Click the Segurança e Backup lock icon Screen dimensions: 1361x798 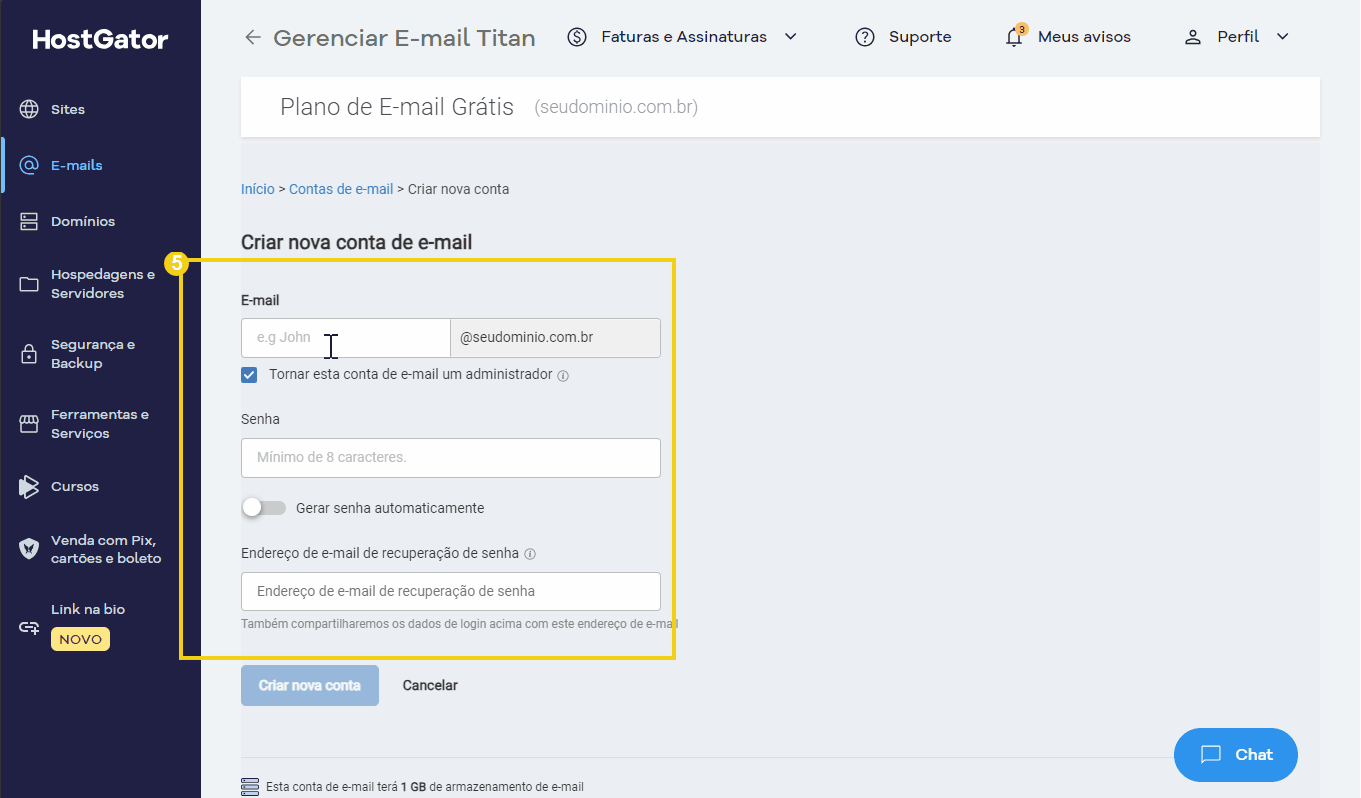coord(29,354)
